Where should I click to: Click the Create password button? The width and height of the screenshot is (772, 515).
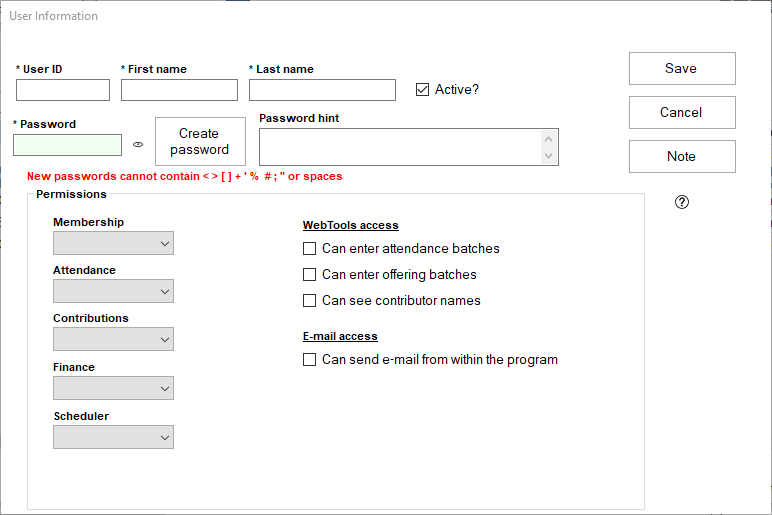pos(200,141)
